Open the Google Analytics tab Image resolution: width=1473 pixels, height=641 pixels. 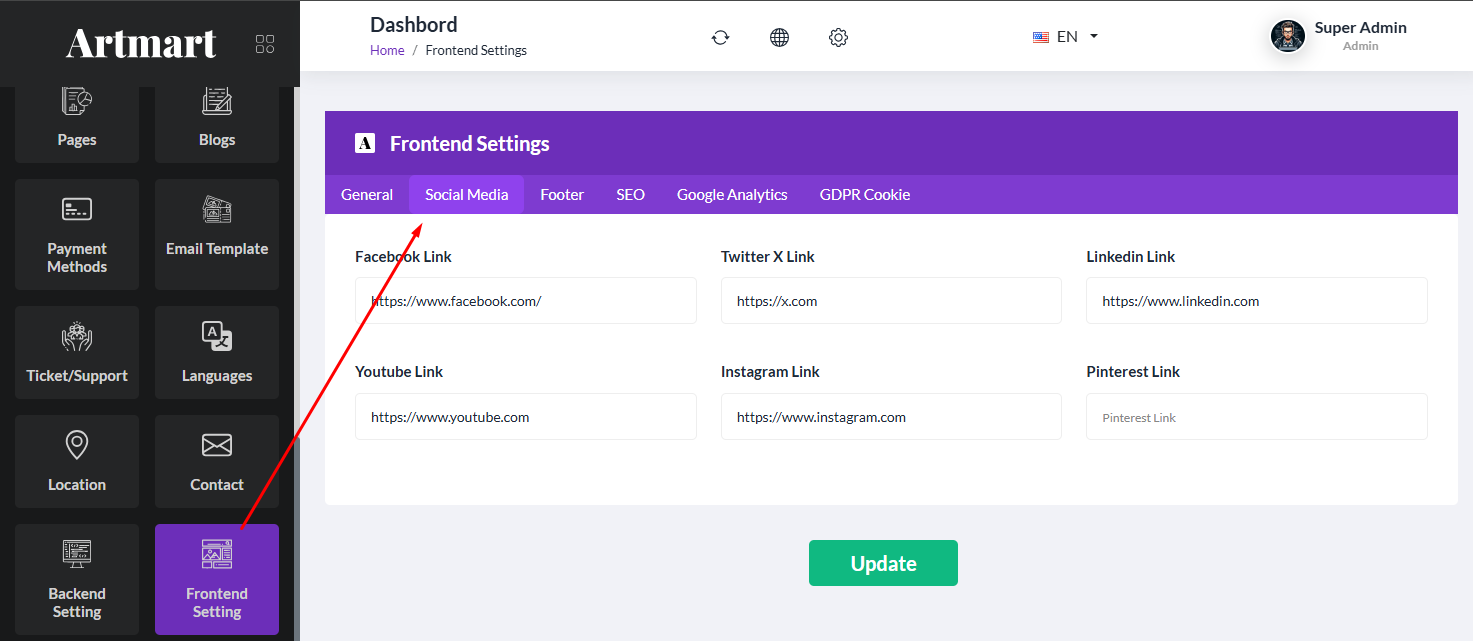(x=732, y=195)
